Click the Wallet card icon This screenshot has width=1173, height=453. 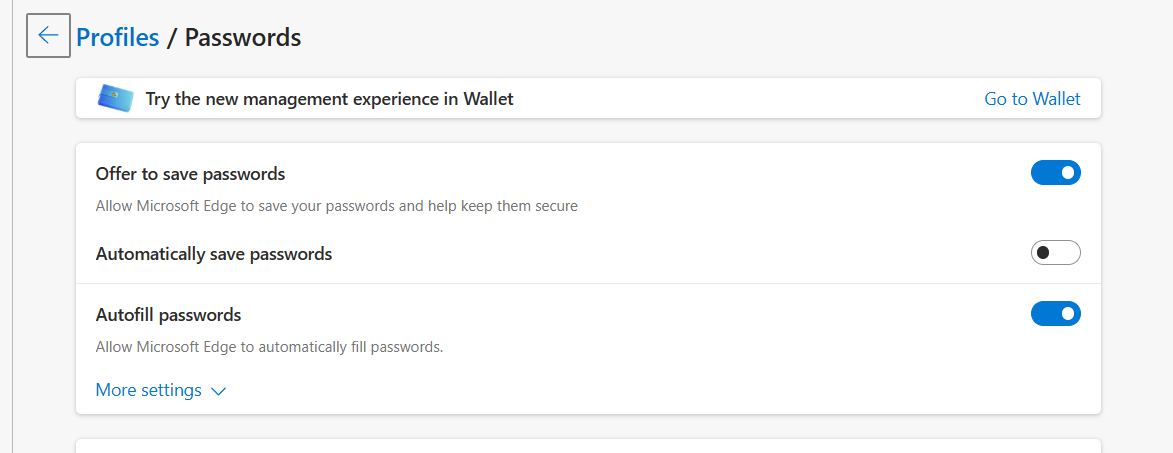(116, 98)
